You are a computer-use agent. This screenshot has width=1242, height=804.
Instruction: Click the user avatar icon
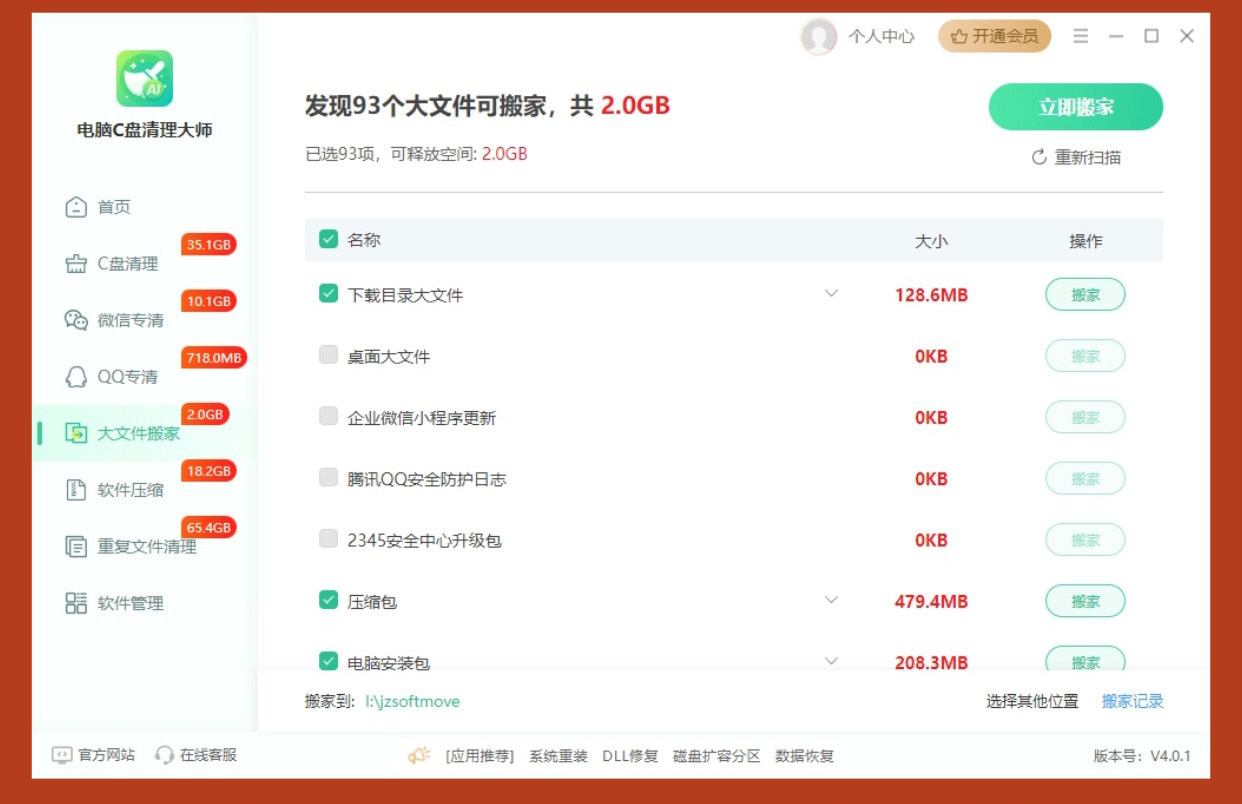point(819,37)
